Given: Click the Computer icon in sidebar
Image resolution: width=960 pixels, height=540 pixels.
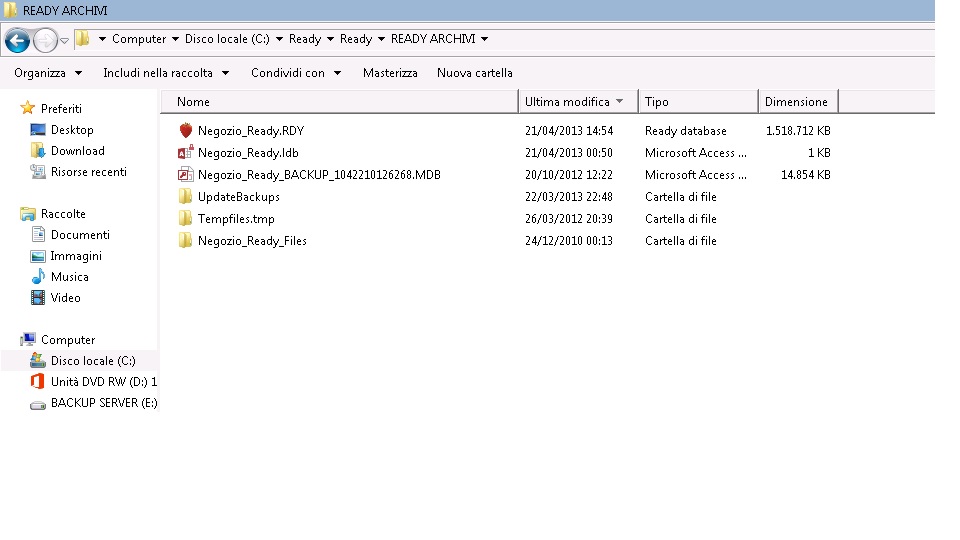Looking at the screenshot, I should pyautogui.click(x=28, y=340).
